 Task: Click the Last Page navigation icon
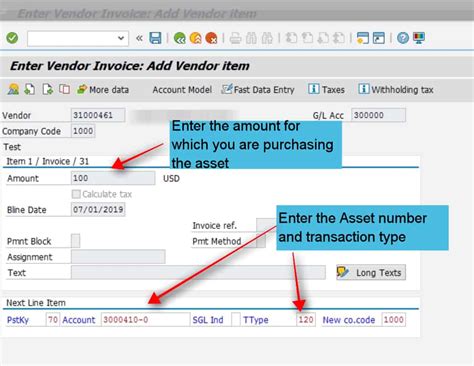pyautogui.click(x=339, y=38)
